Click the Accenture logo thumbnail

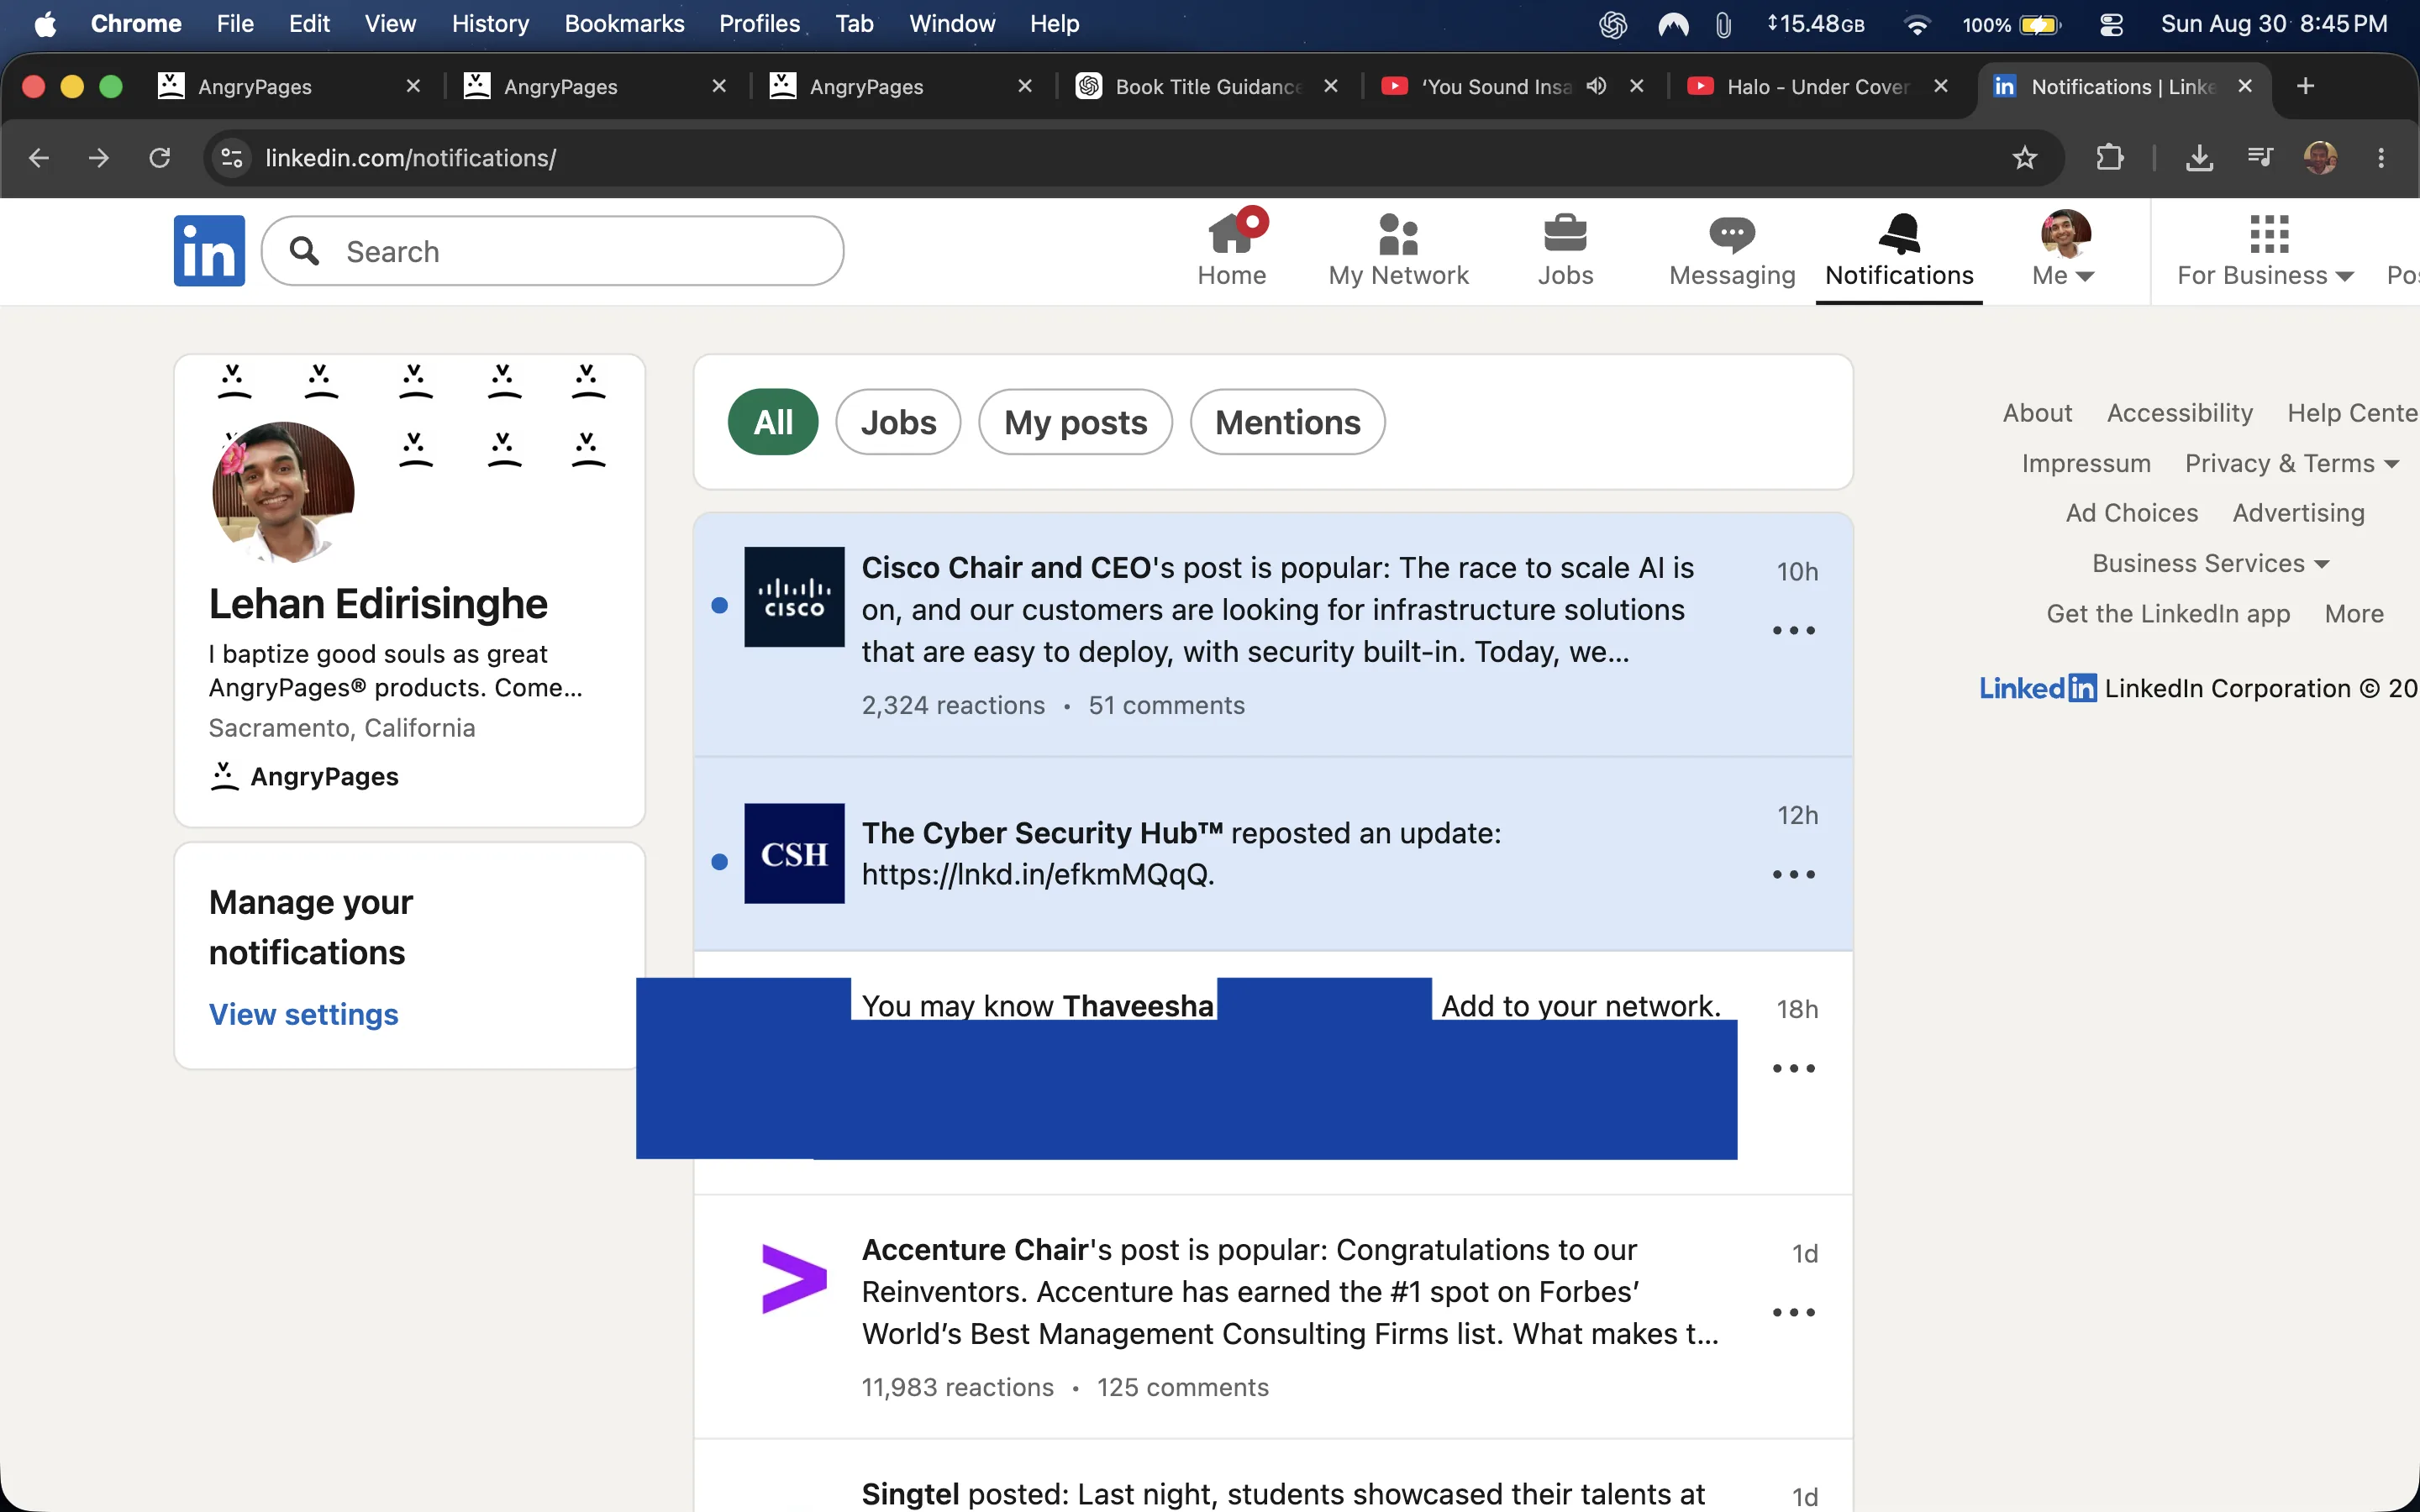pos(794,1278)
